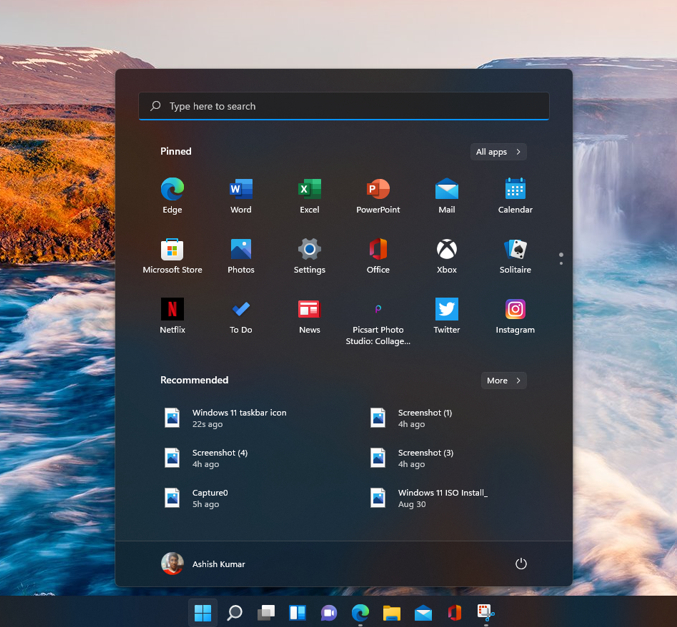
Task: Expand the All apps list
Action: (x=498, y=152)
